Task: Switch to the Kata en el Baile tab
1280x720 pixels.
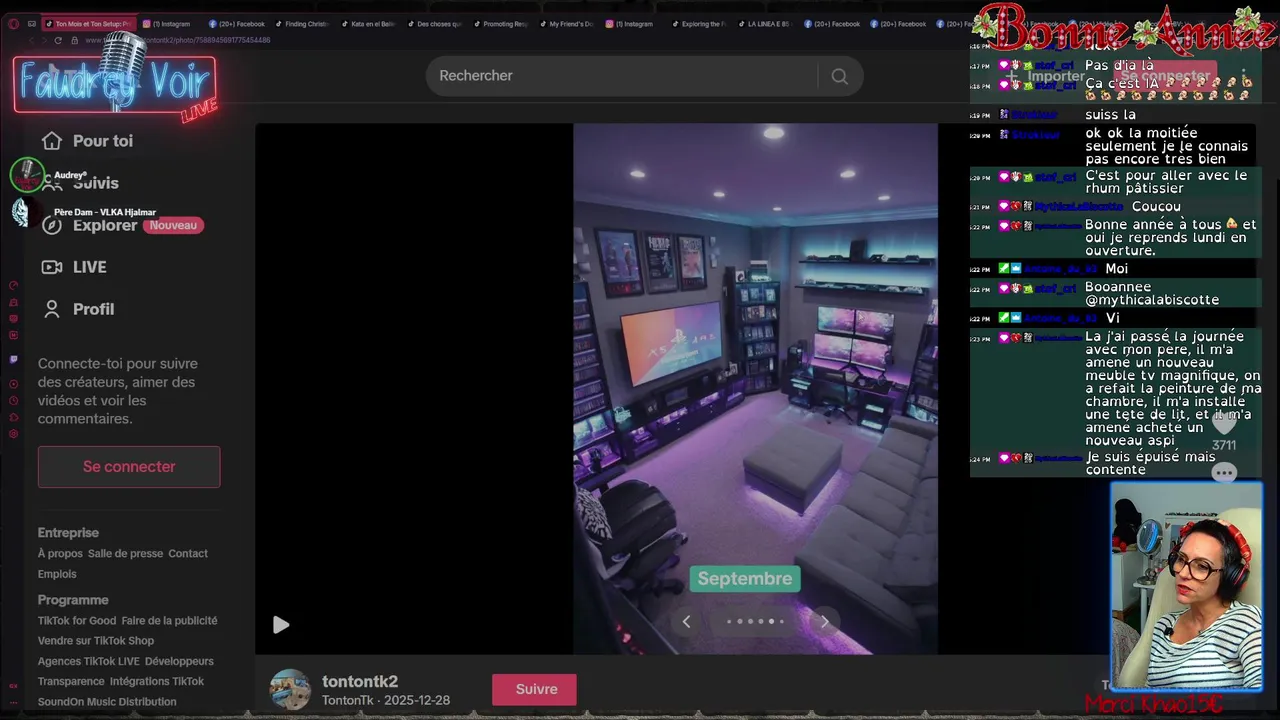Action: click(x=366, y=24)
